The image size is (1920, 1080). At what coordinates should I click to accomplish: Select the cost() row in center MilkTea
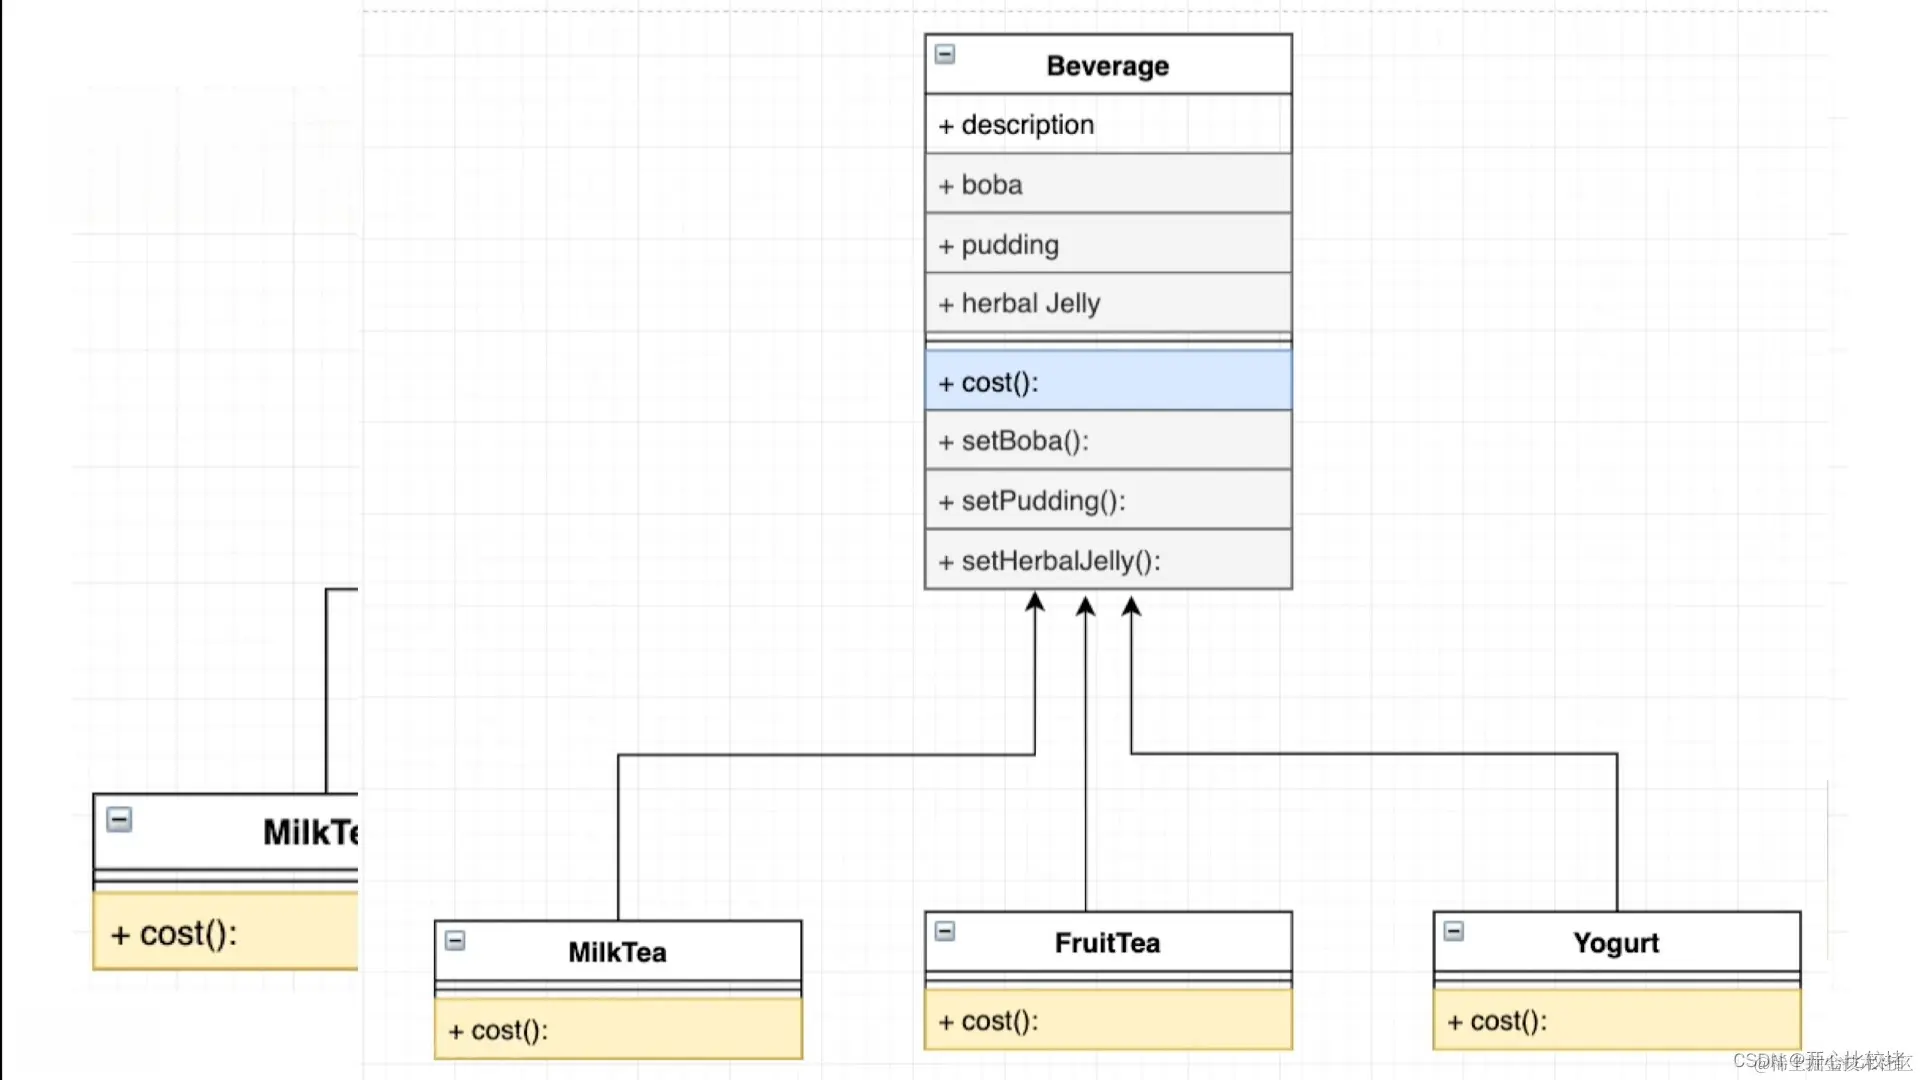(x=617, y=1030)
